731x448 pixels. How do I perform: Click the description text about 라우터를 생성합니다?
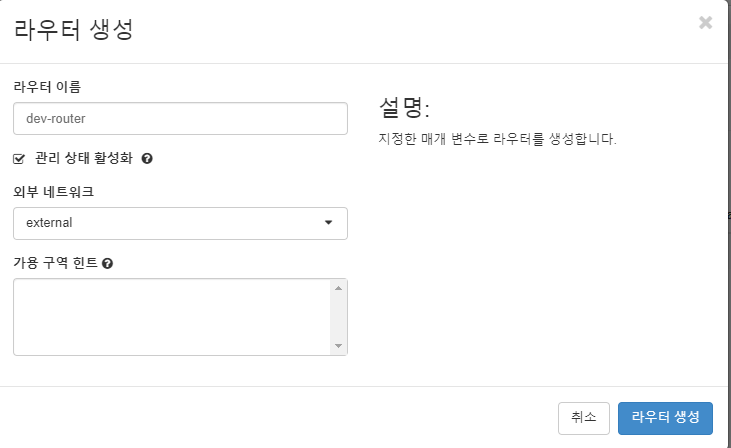click(x=497, y=139)
